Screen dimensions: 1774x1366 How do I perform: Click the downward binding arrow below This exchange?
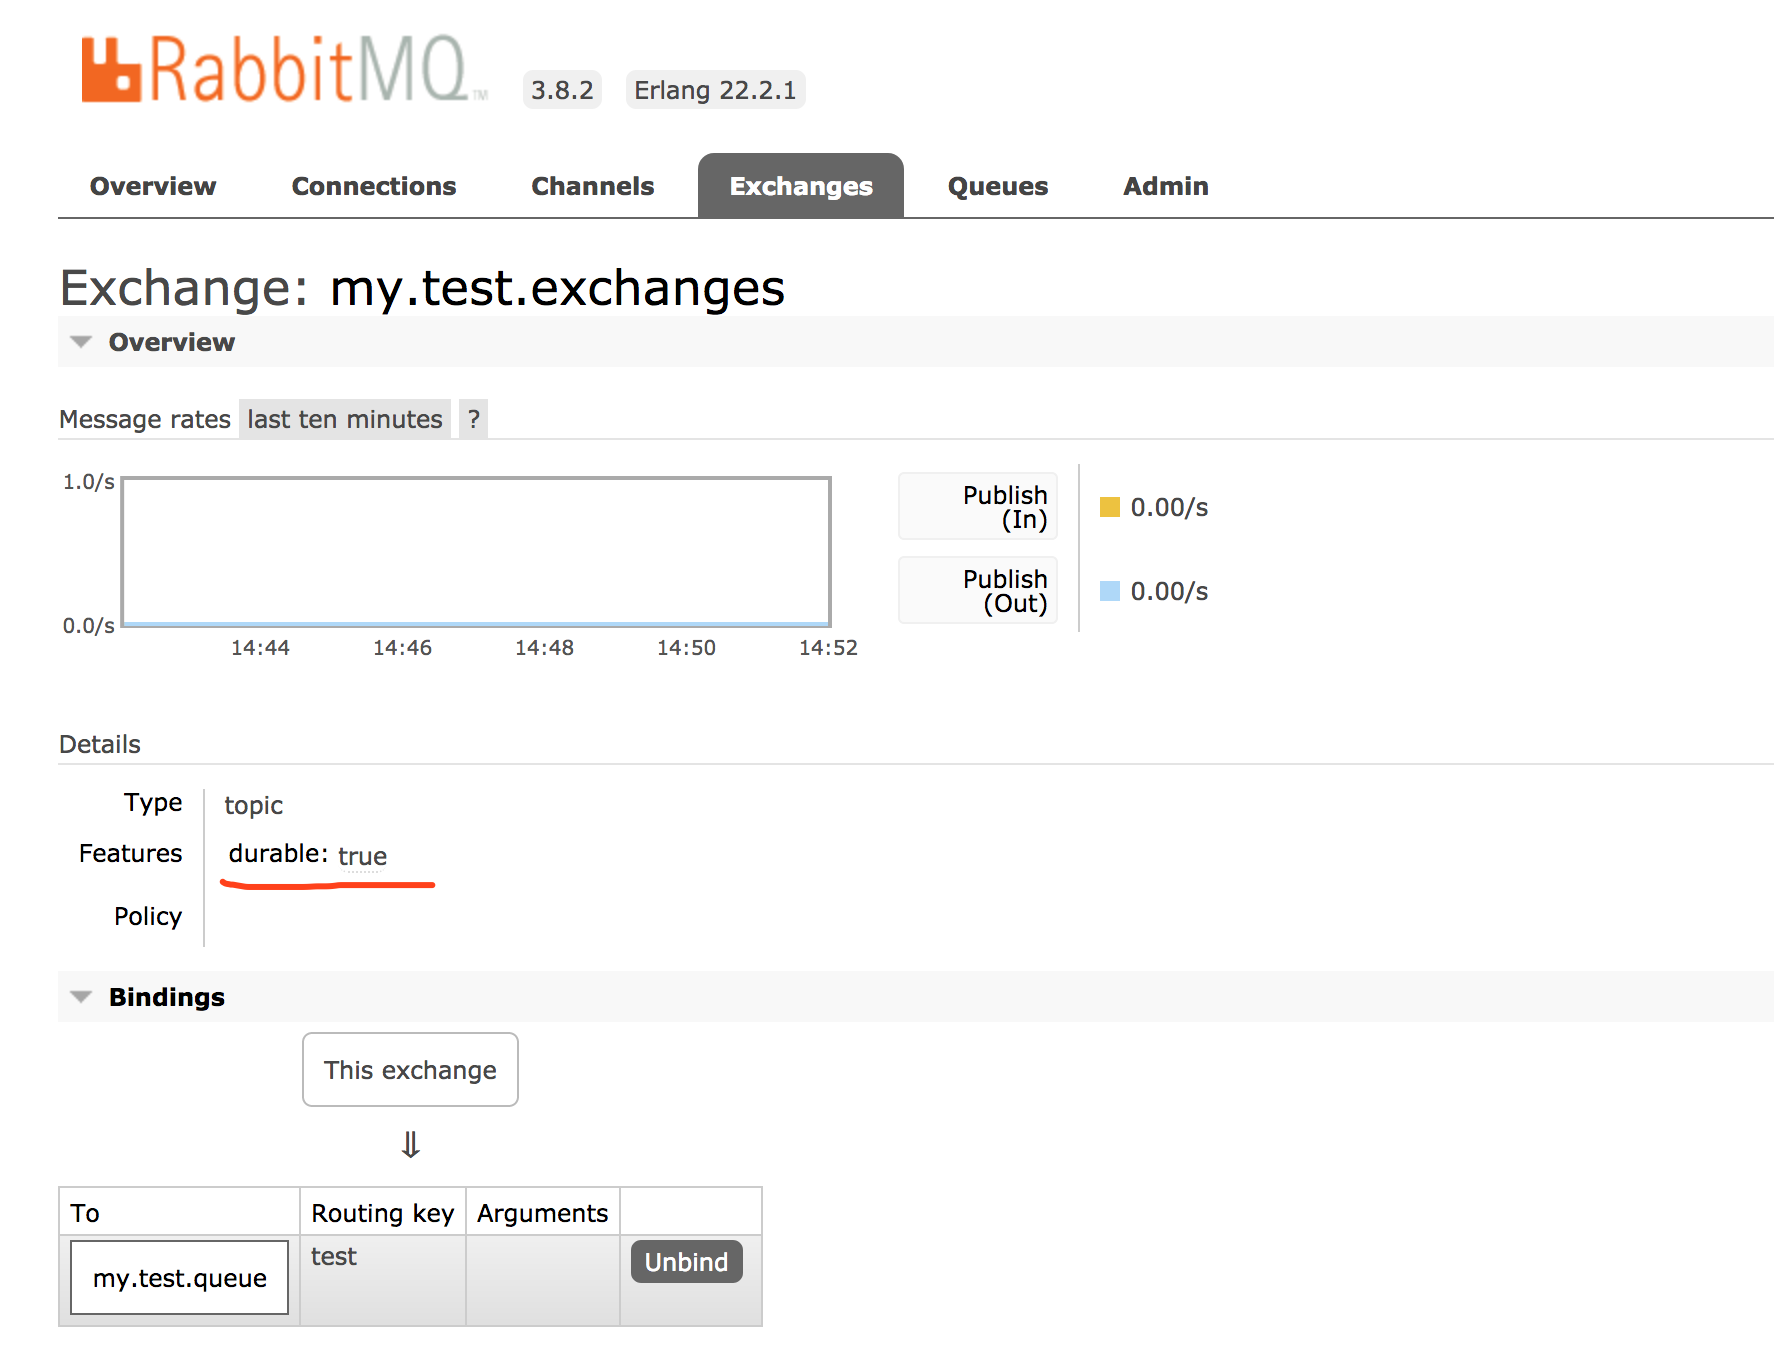[410, 1144]
